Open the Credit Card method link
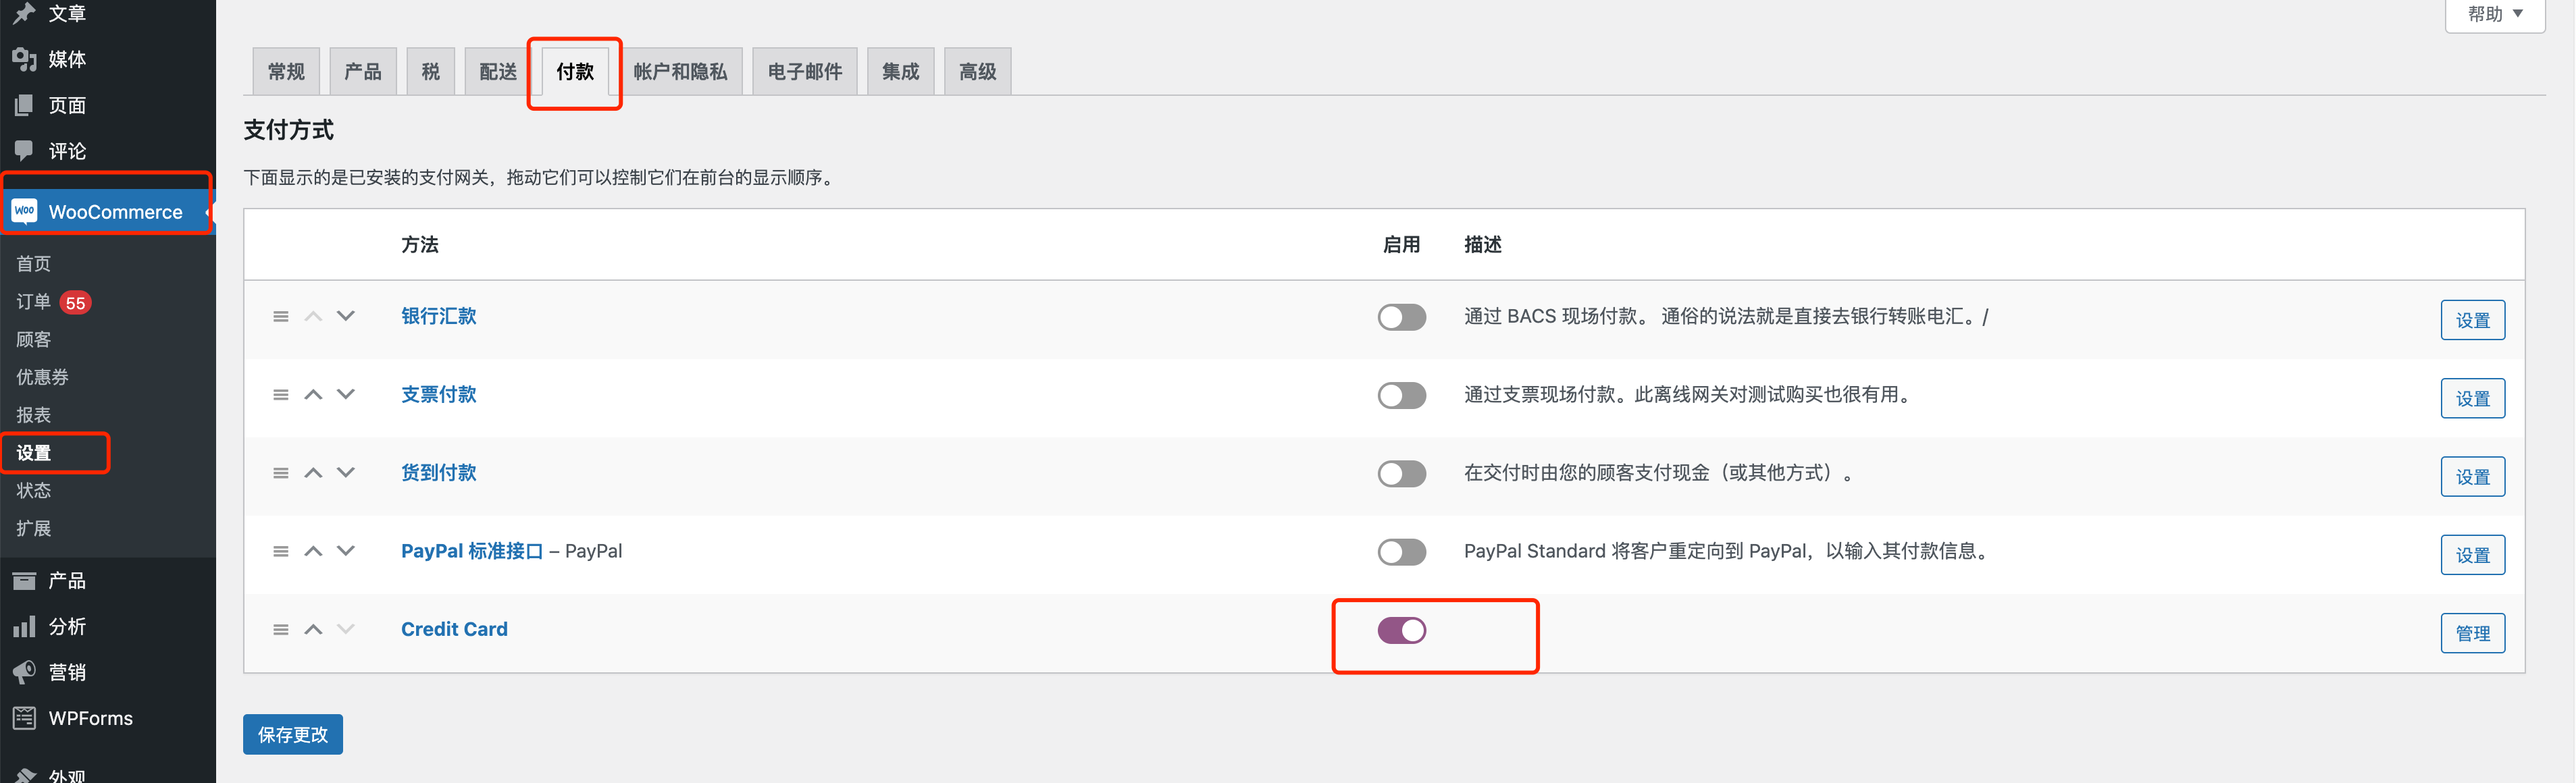 [x=454, y=630]
